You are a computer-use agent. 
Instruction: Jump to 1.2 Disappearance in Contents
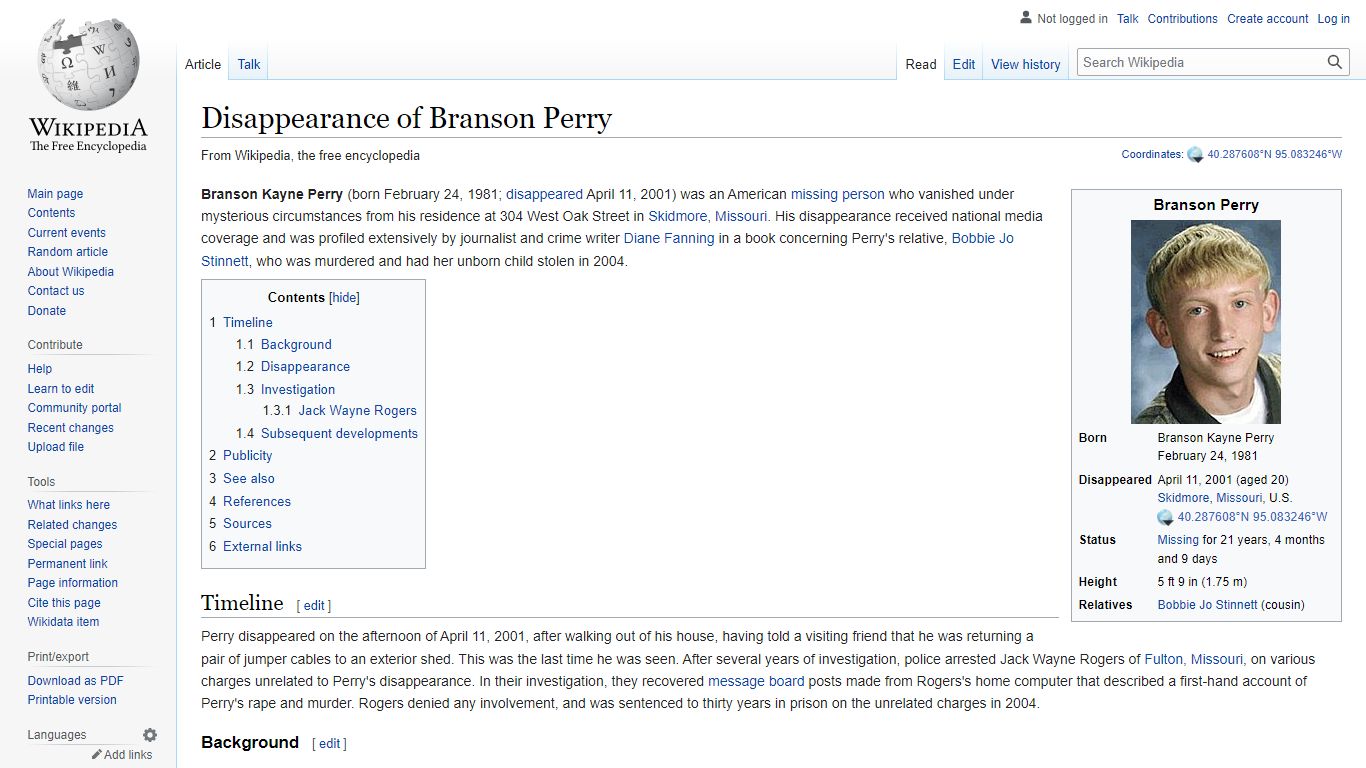[305, 367]
